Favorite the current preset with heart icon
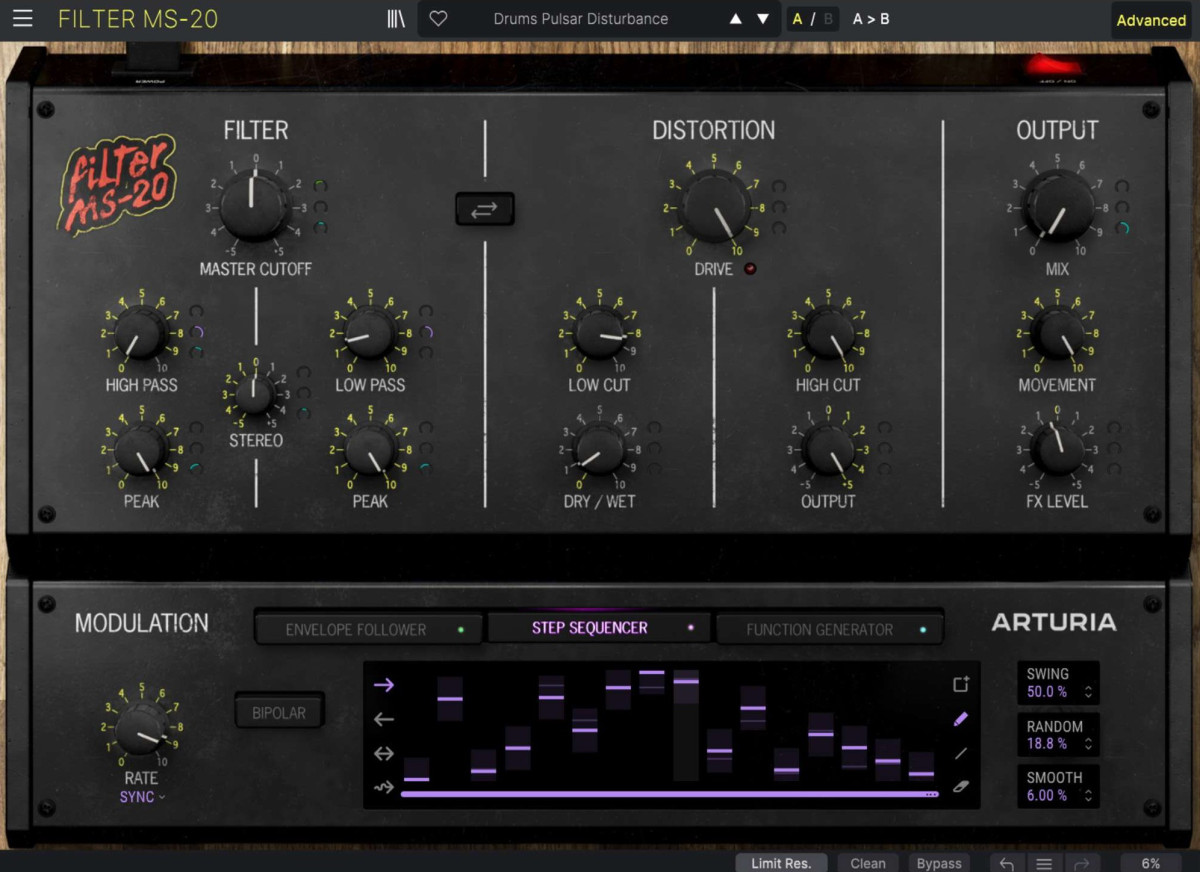The height and width of the screenshot is (872, 1200). pos(438,19)
